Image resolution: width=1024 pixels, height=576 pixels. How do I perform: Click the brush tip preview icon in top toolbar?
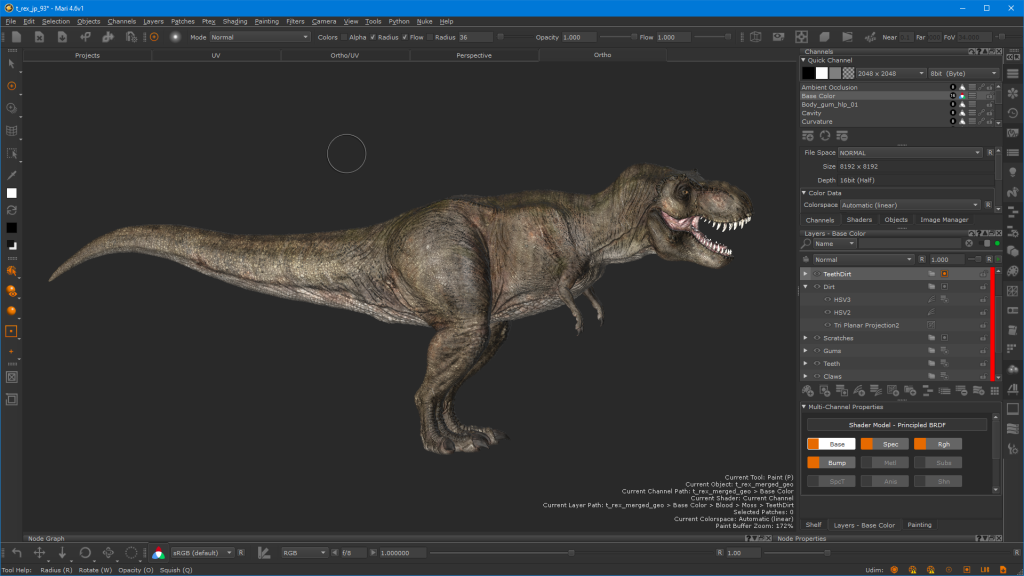click(175, 37)
